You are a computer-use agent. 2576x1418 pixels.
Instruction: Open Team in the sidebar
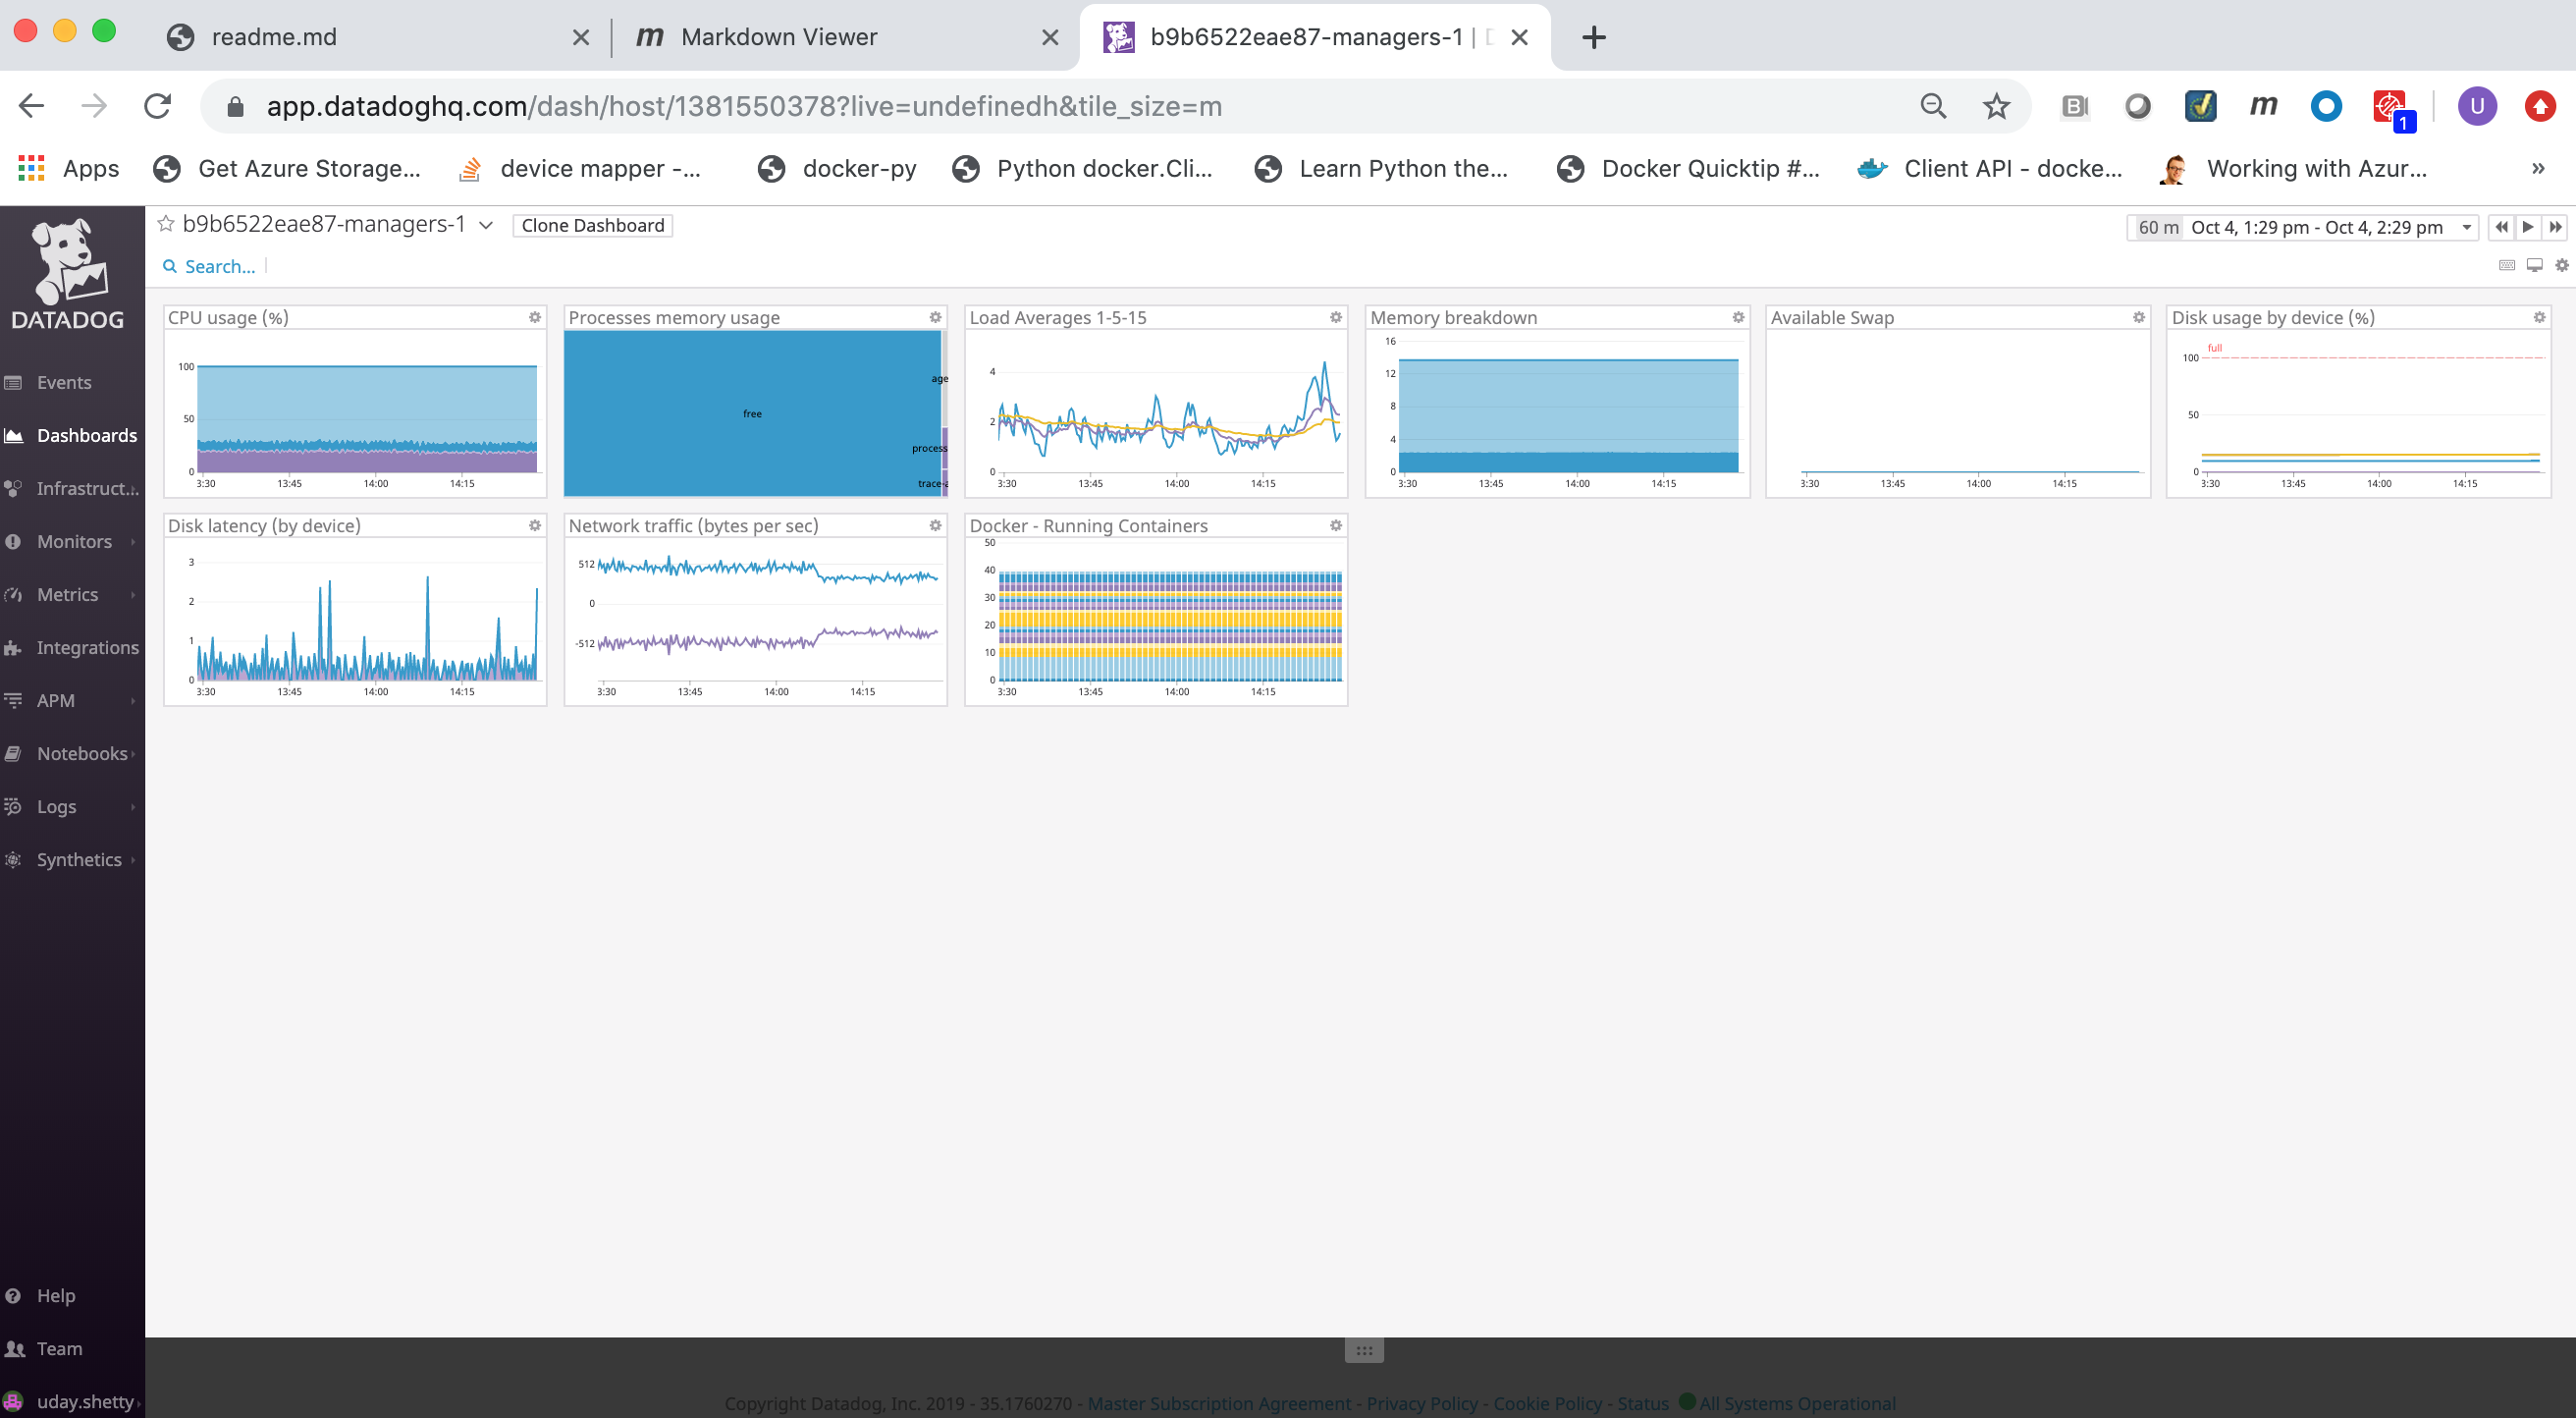pos(59,1348)
